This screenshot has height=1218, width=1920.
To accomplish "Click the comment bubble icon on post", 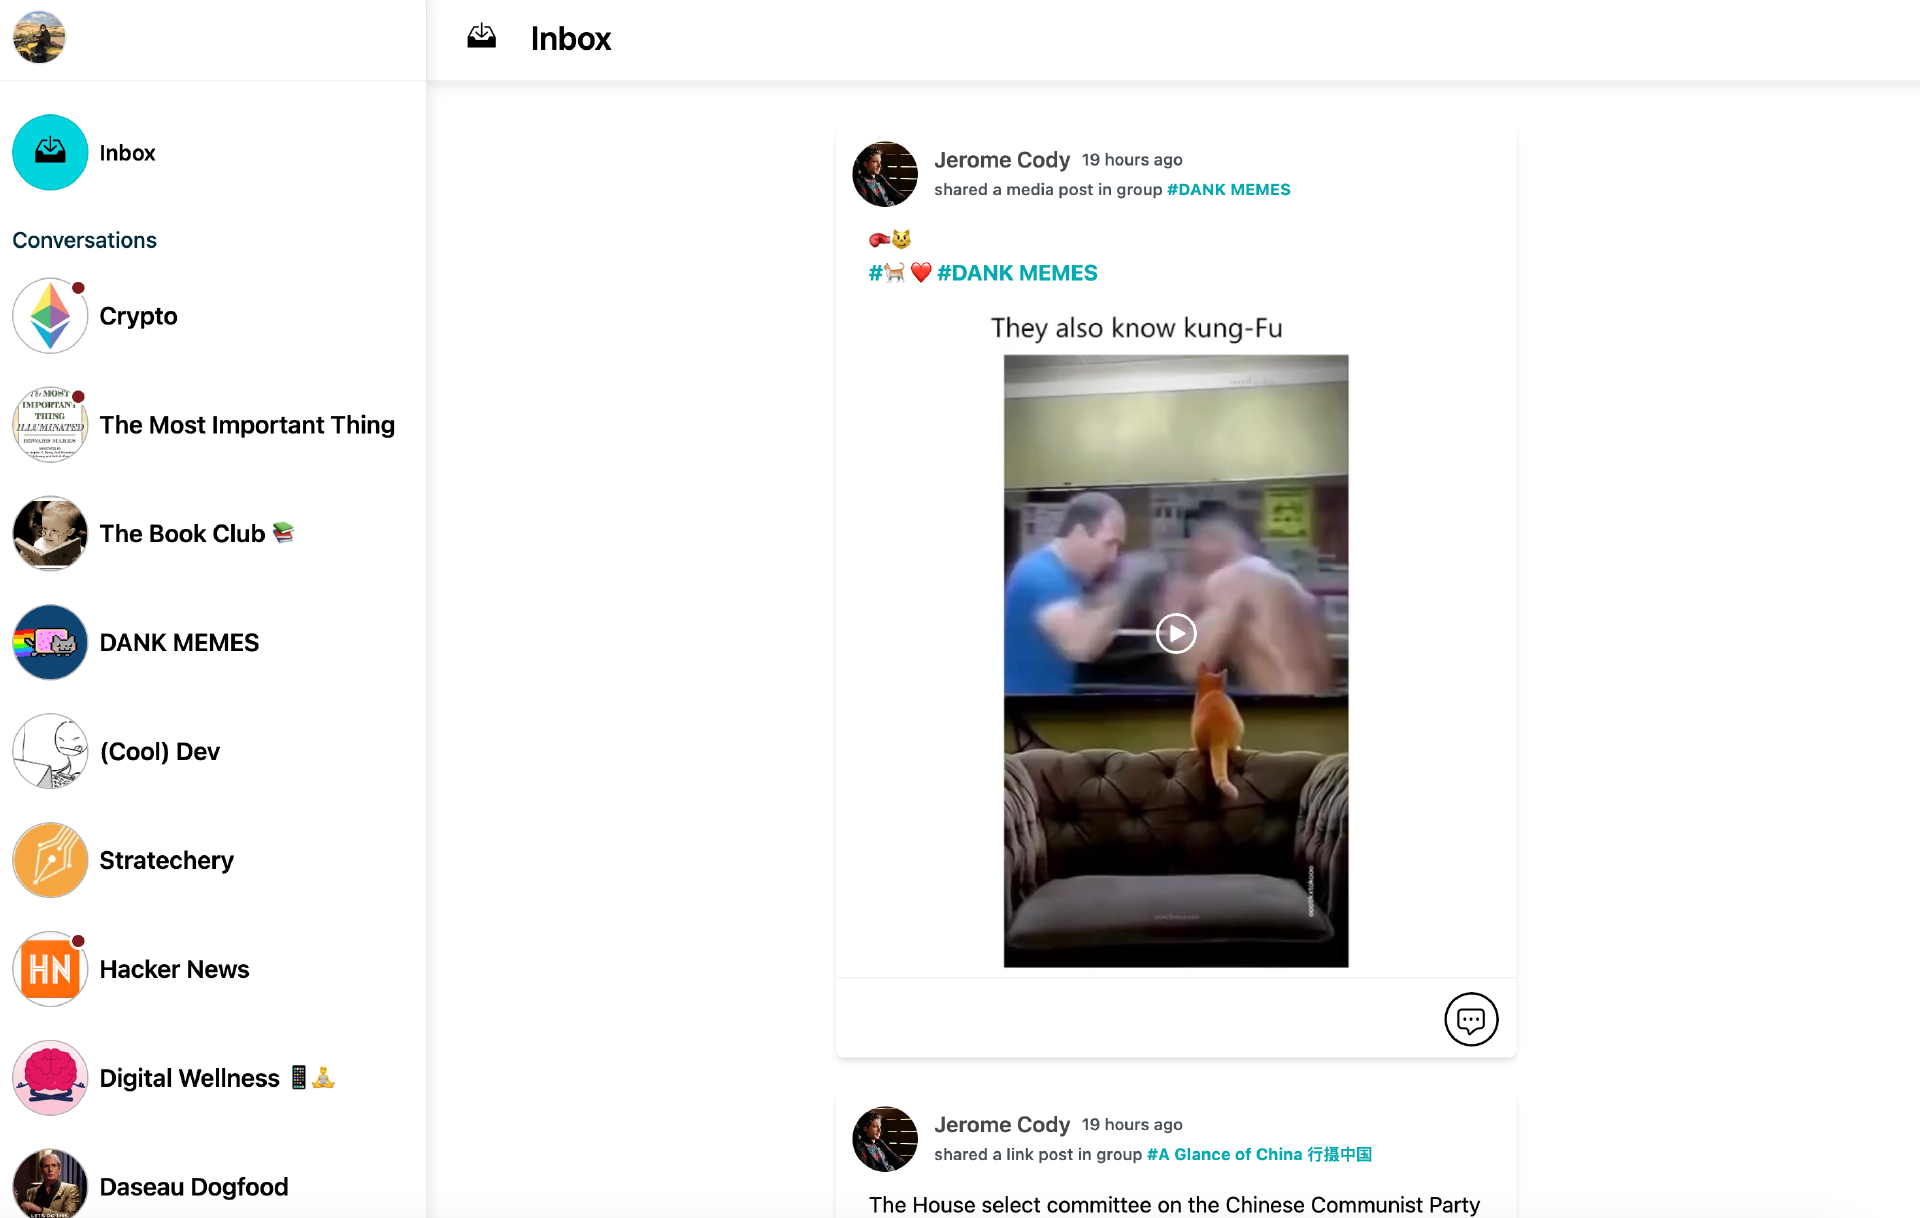I will click(1470, 1019).
